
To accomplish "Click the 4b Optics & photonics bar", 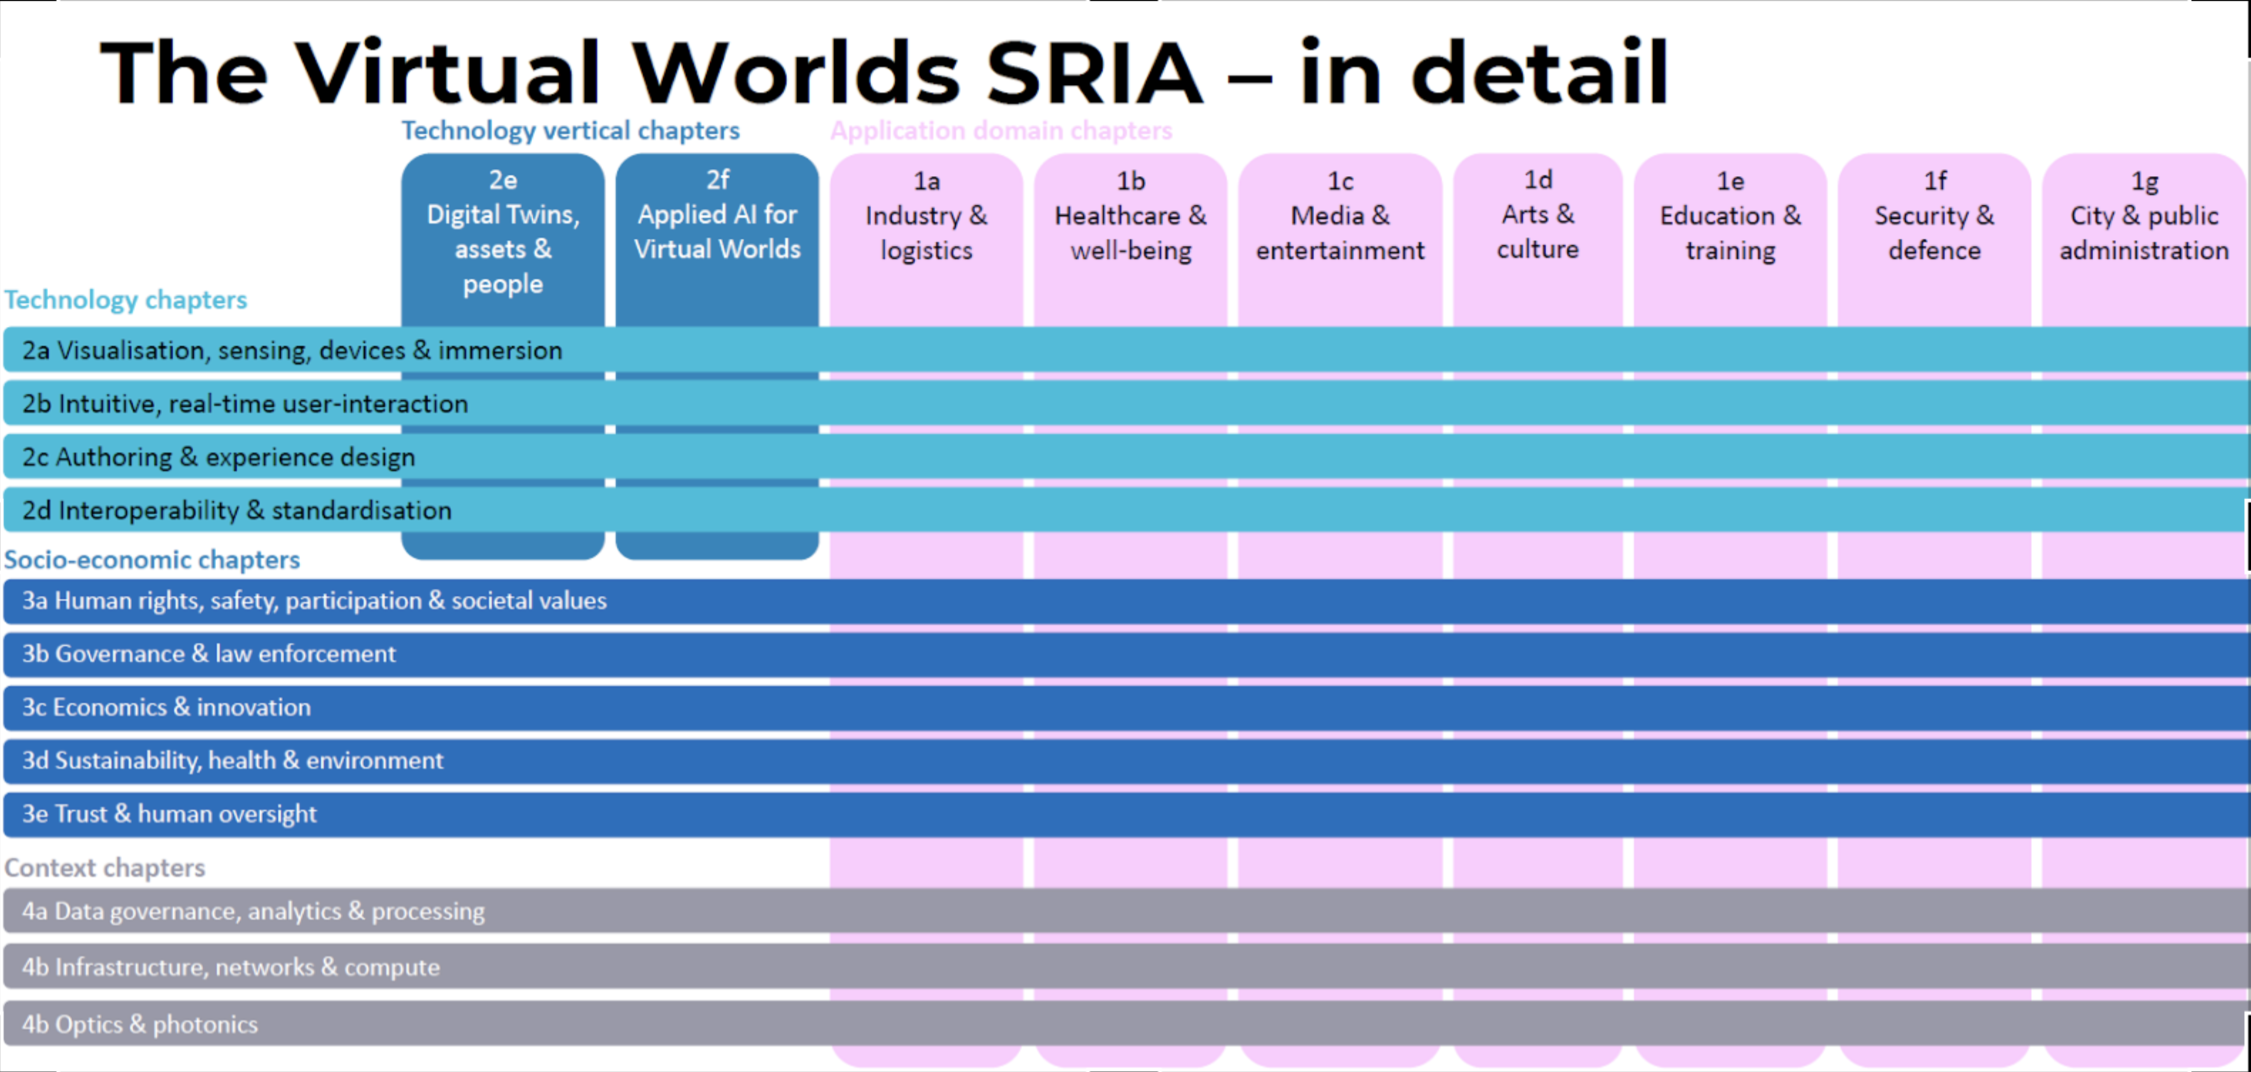I will coord(140,1024).
